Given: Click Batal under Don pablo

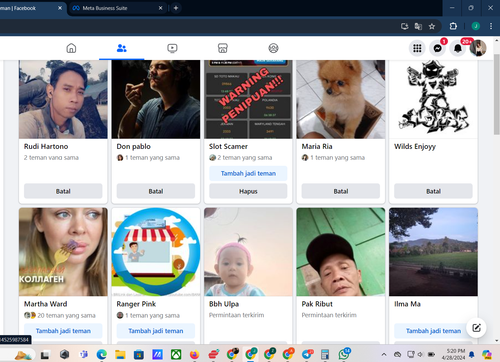Looking at the screenshot, I should (156, 191).
